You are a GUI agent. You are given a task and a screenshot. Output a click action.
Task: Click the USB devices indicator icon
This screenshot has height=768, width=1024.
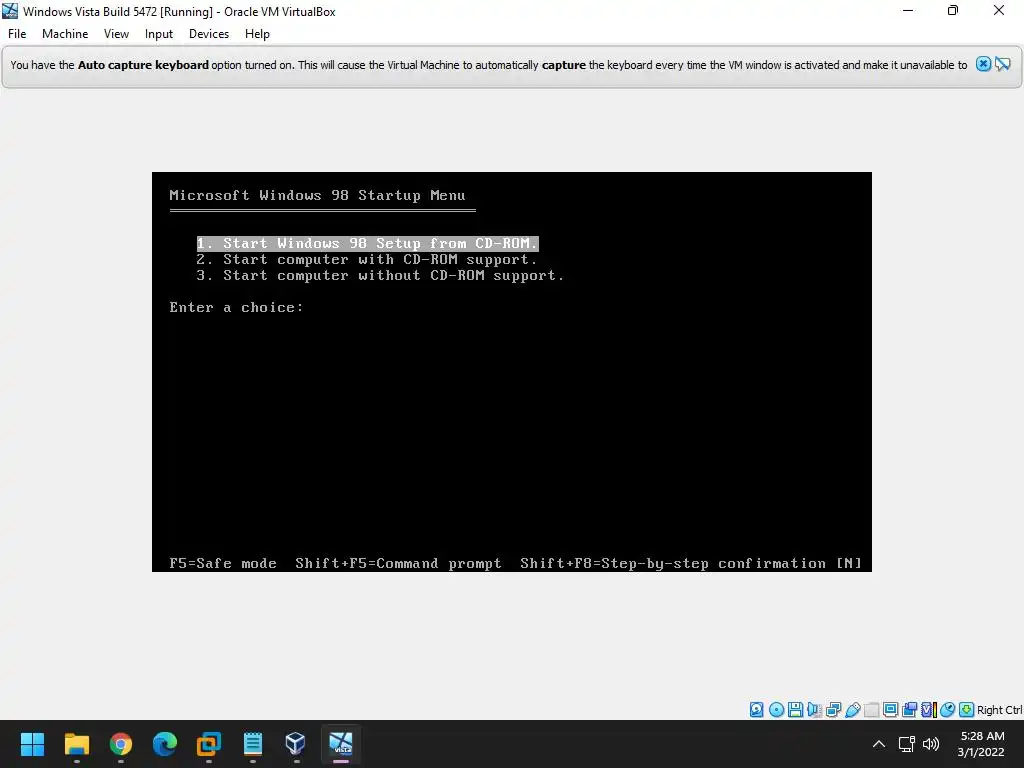(x=852, y=709)
